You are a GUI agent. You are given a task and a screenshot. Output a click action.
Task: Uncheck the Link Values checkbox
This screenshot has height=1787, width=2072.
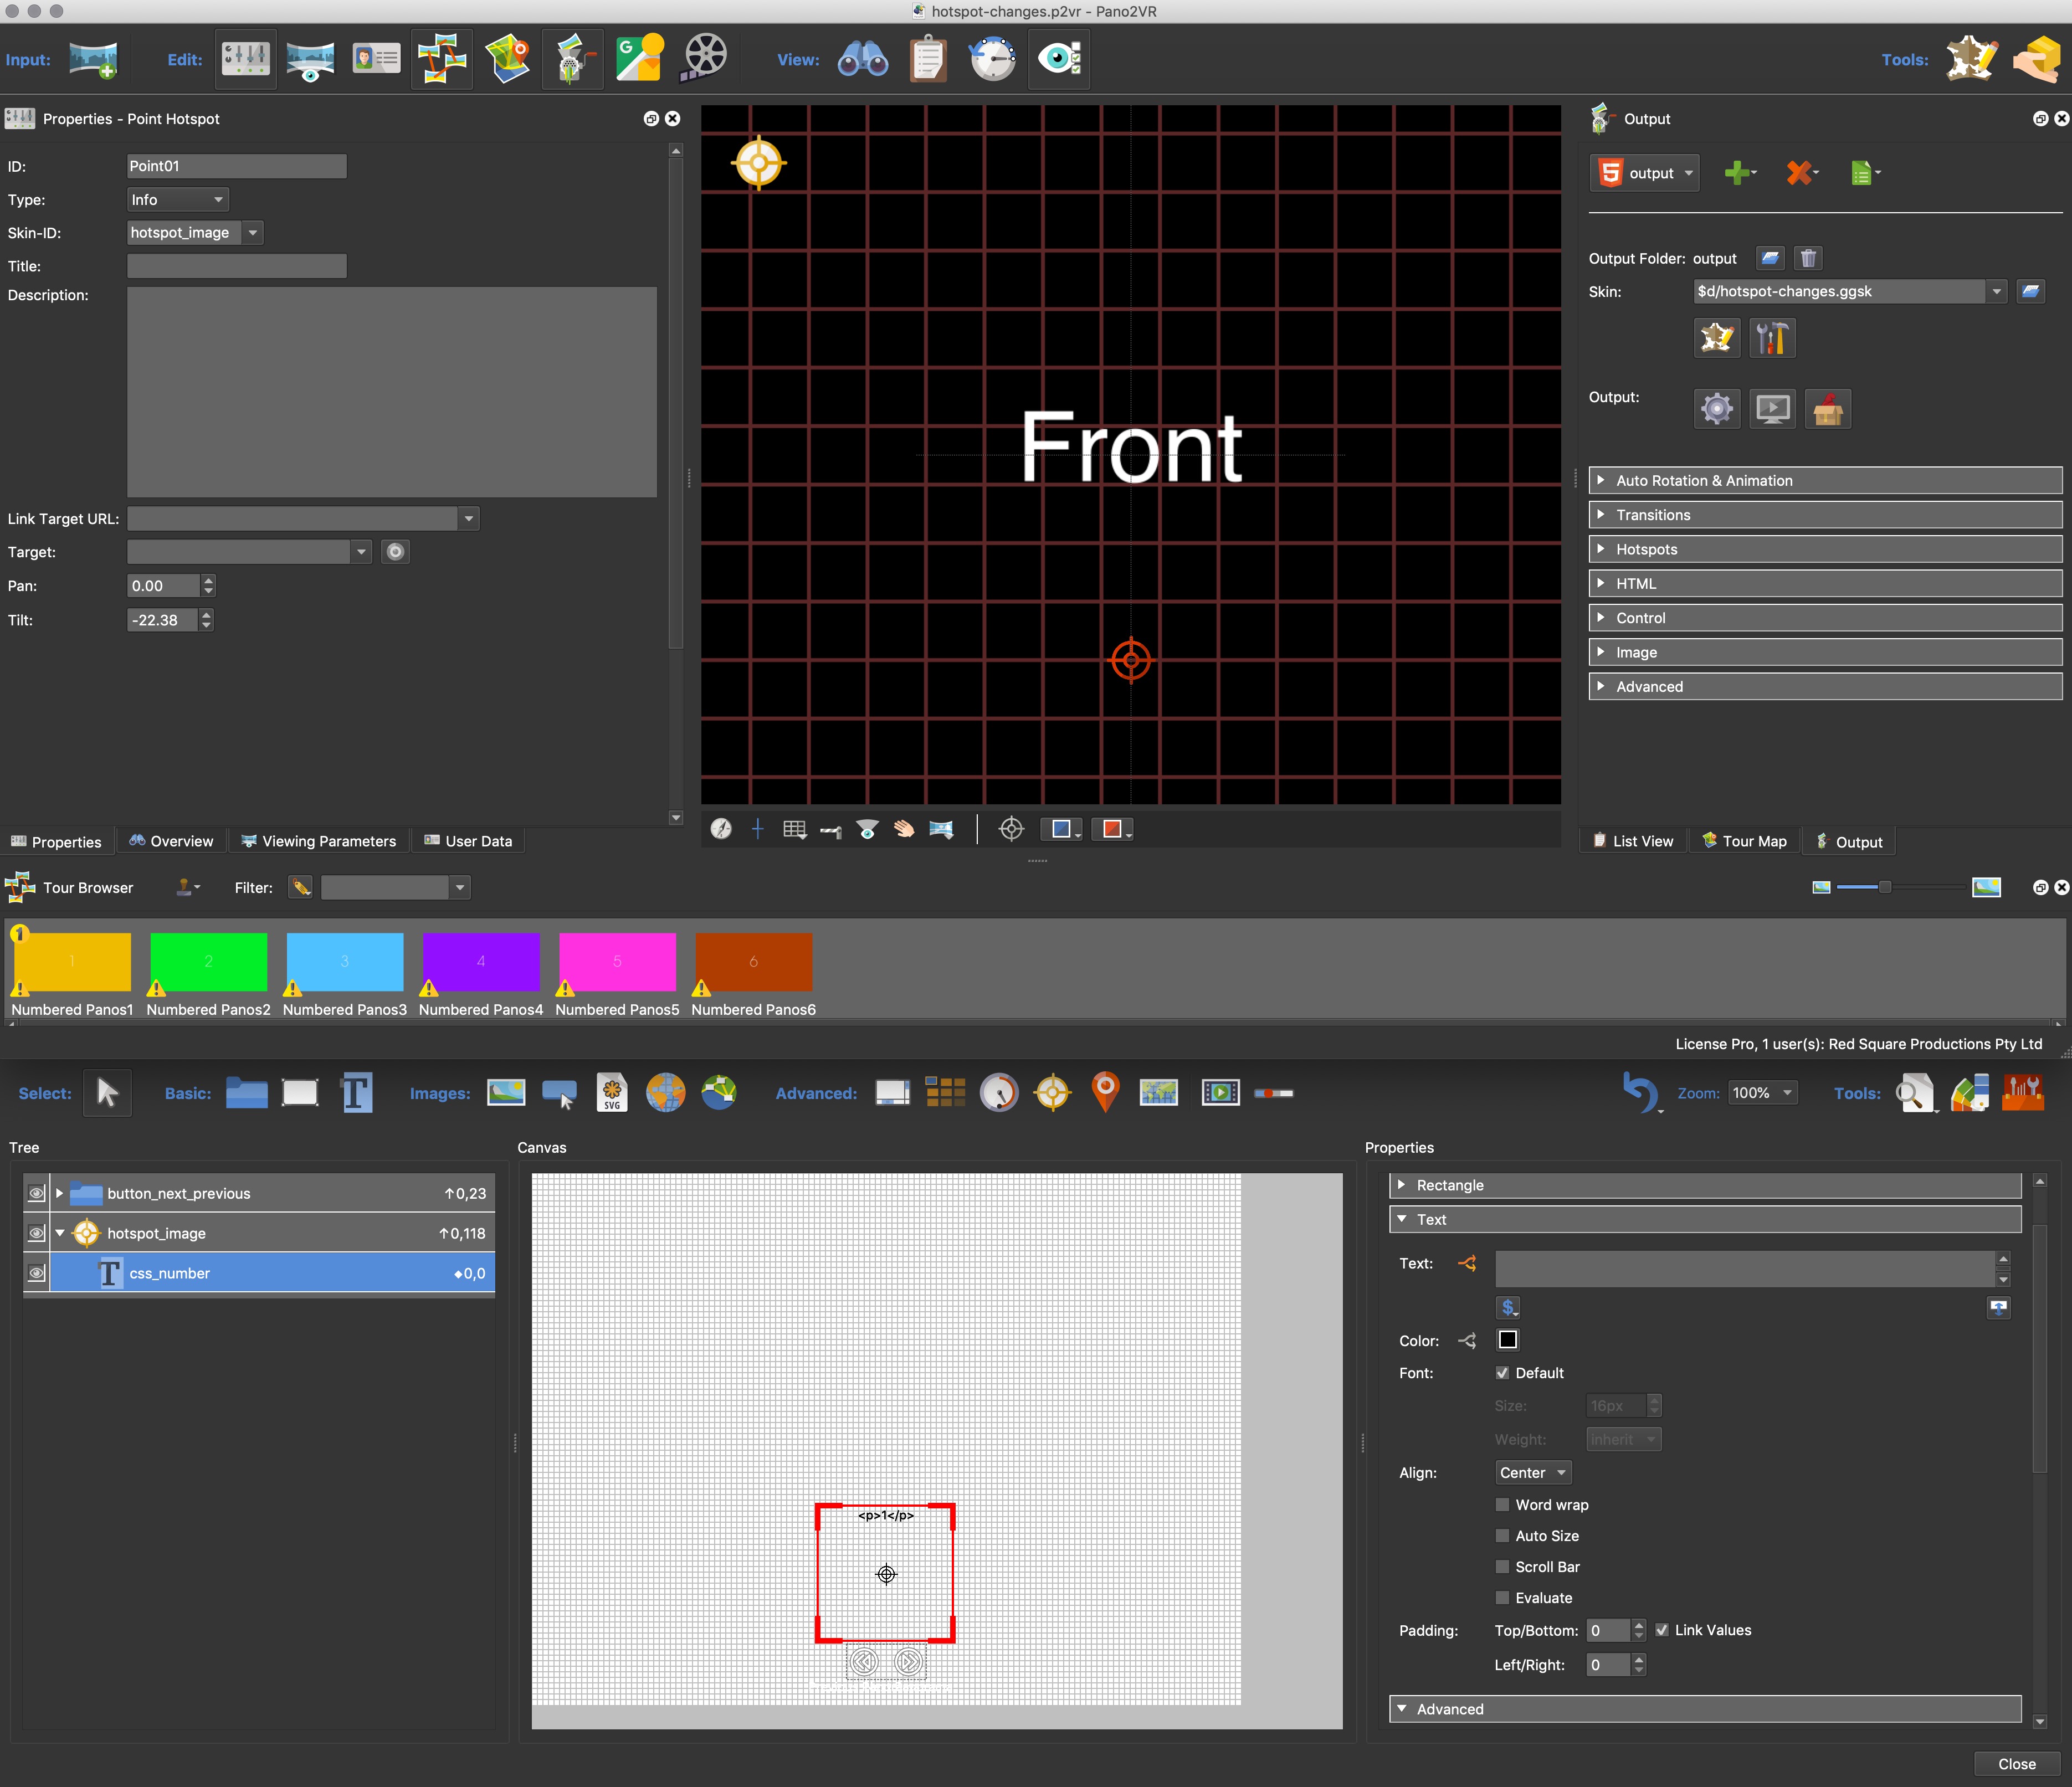1662,1630
